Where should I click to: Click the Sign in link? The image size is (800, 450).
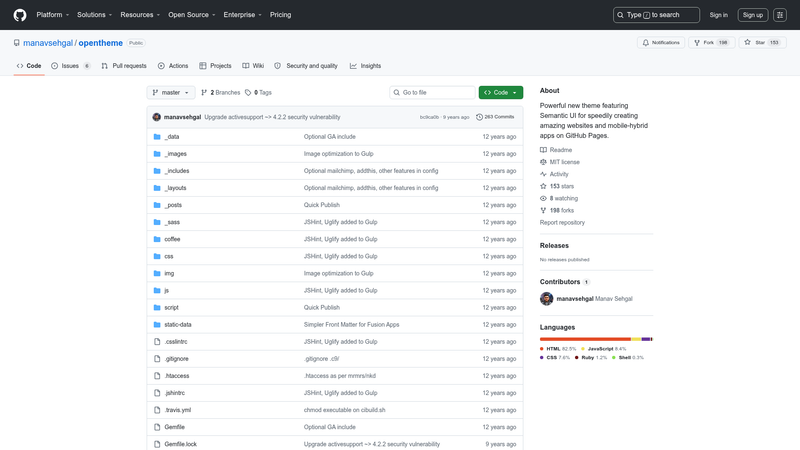[718, 15]
